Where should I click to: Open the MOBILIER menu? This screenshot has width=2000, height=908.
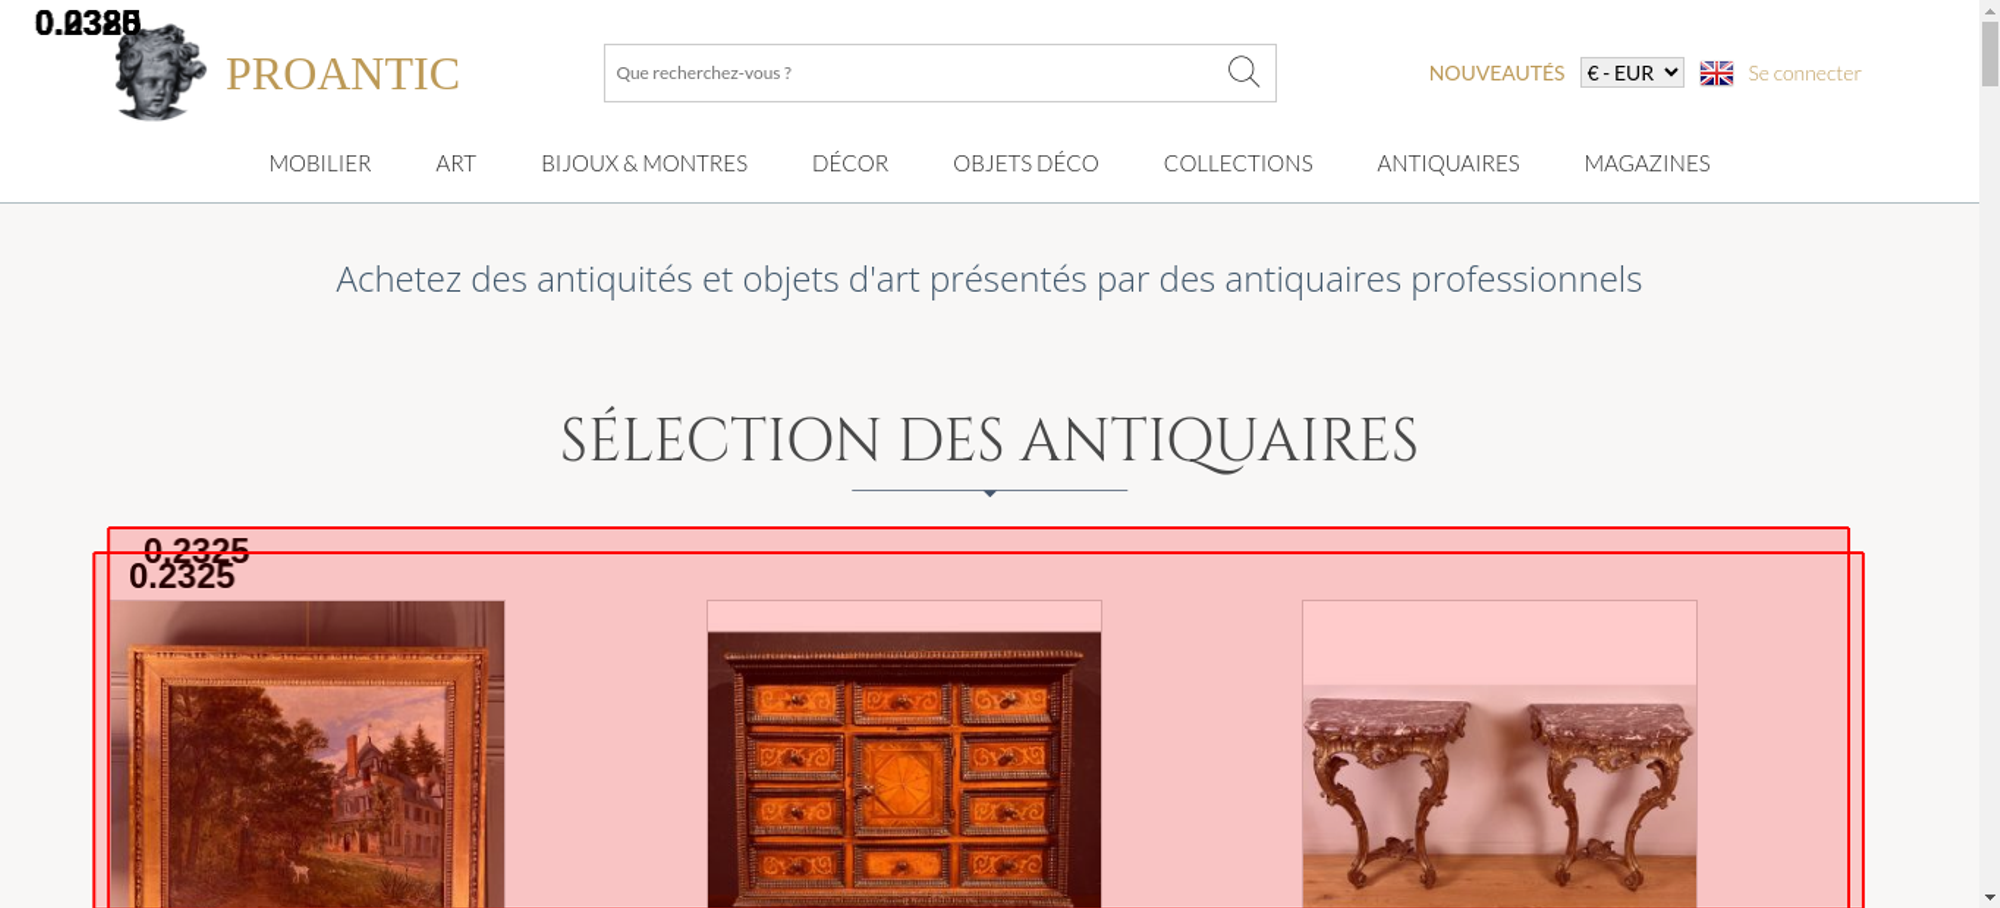point(320,163)
